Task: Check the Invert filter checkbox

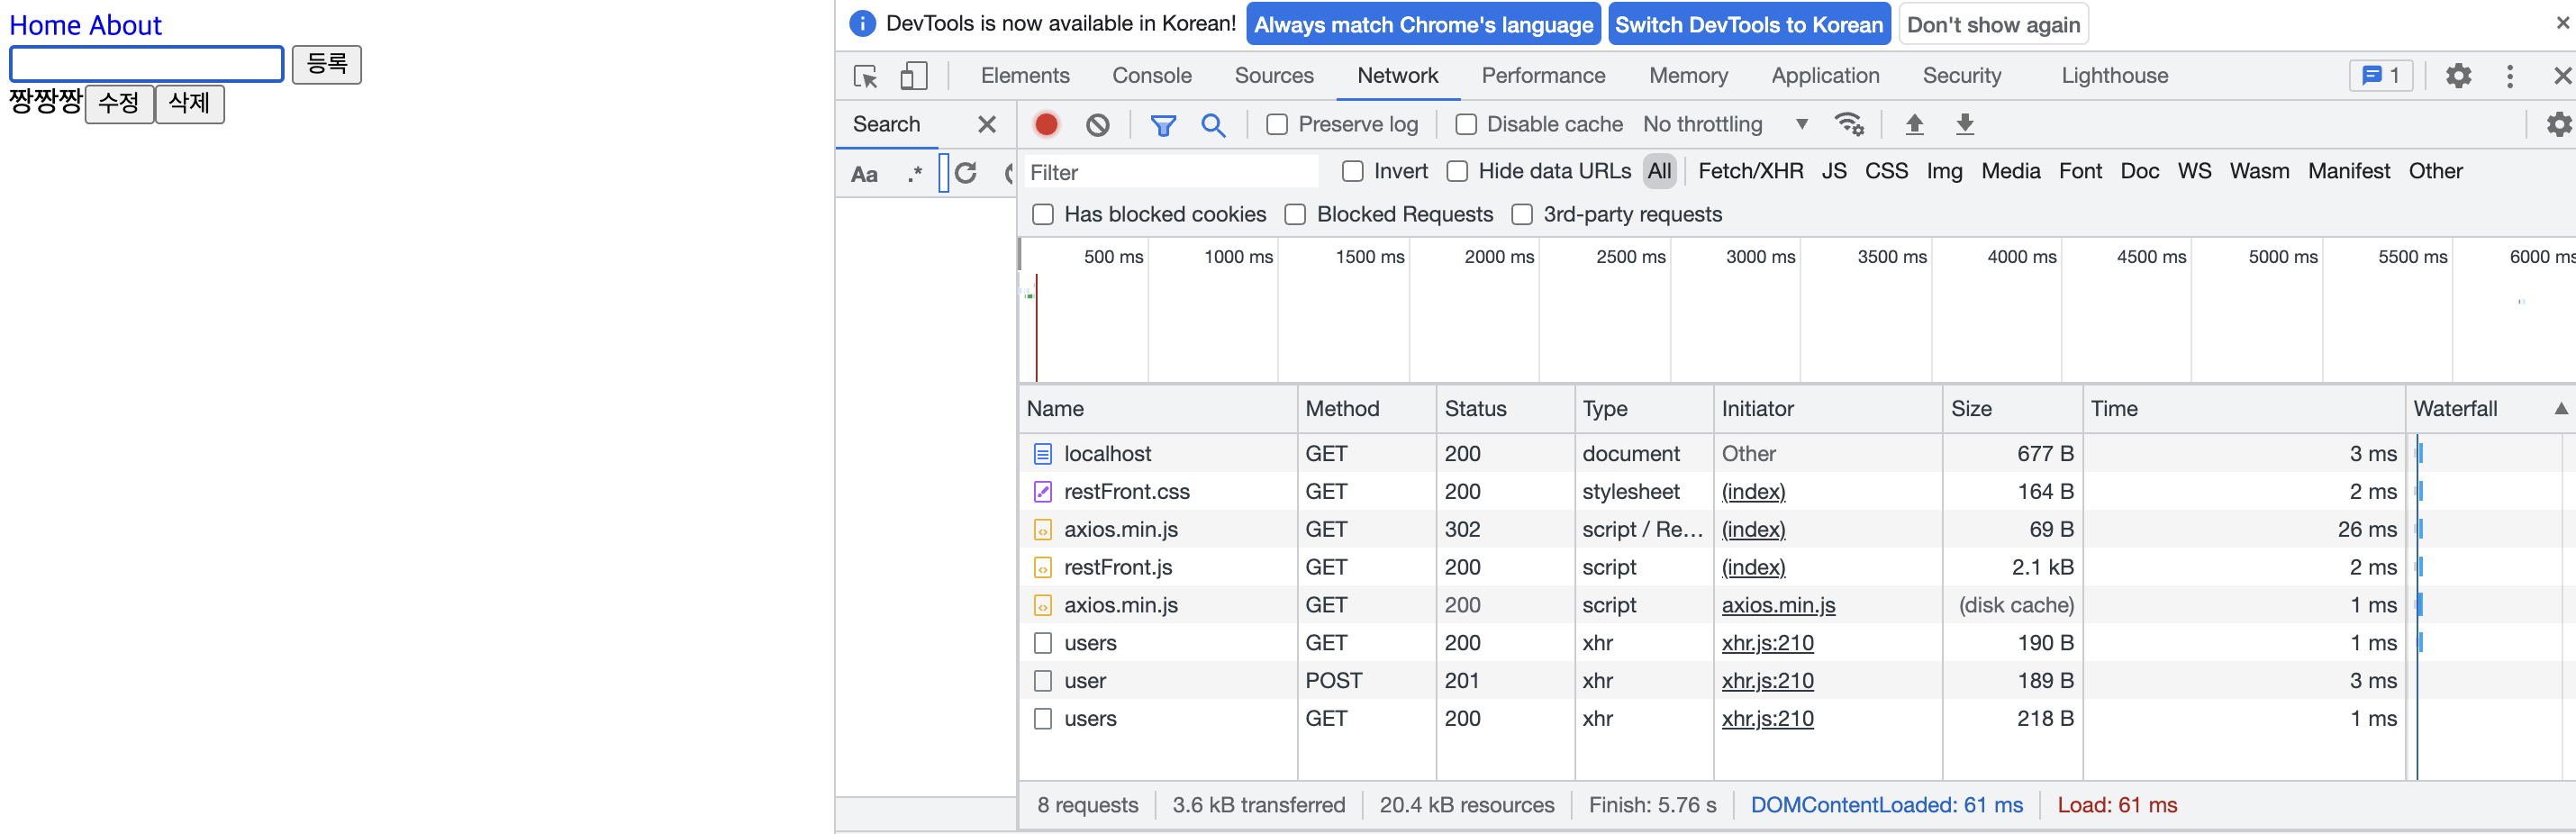Action: 1352,171
